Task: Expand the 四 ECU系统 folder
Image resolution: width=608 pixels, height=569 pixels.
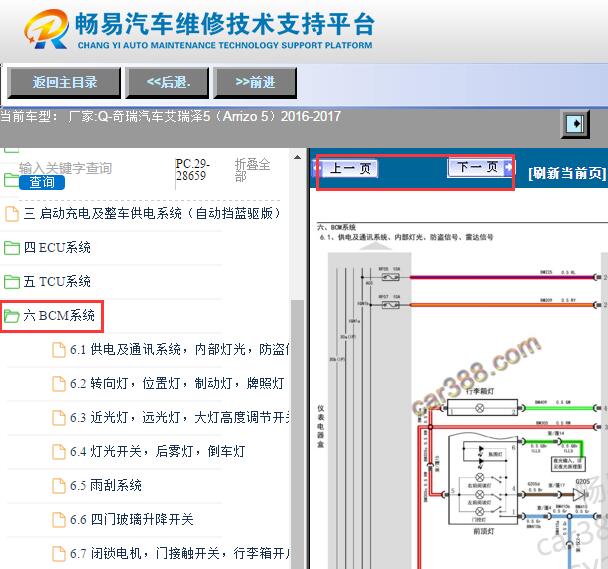Action: 57,247
